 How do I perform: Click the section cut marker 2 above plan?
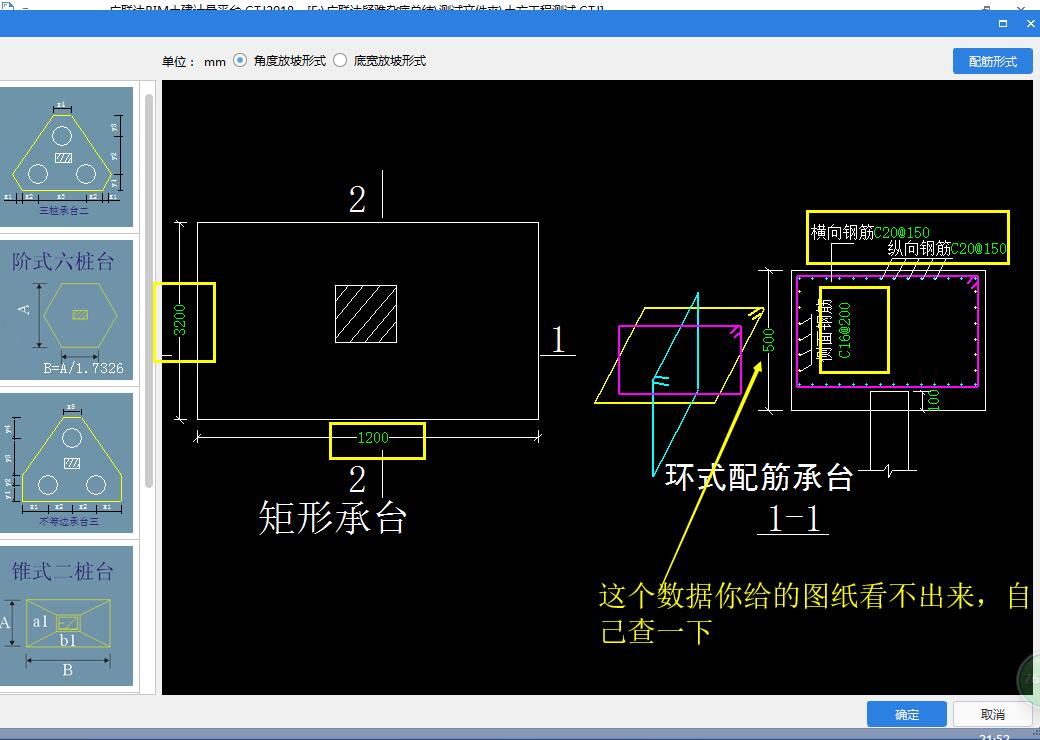pyautogui.click(x=356, y=200)
